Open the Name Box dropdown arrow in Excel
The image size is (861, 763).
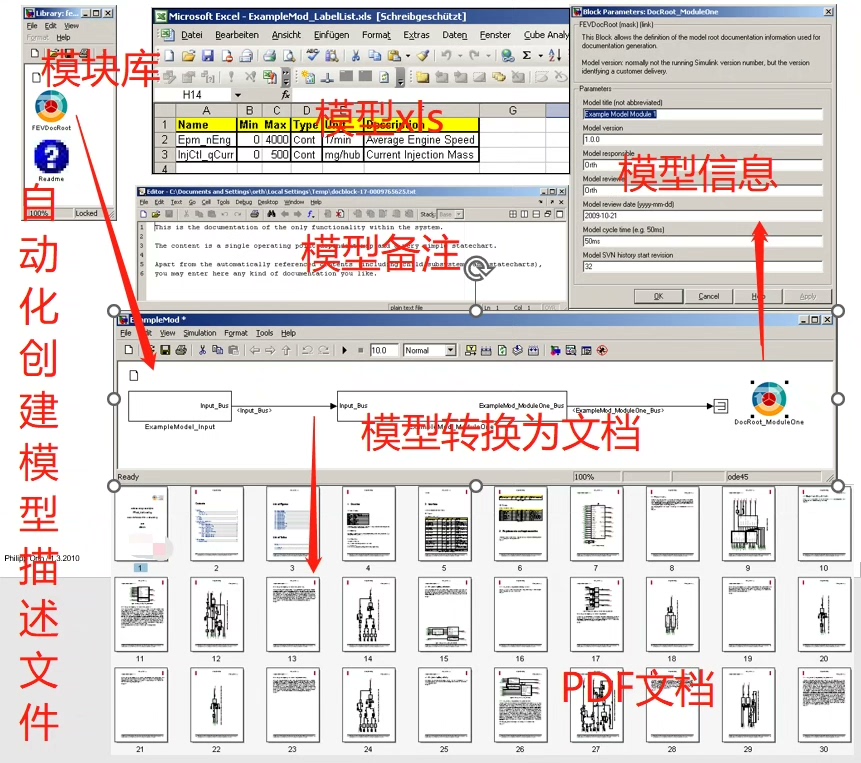coord(238,95)
